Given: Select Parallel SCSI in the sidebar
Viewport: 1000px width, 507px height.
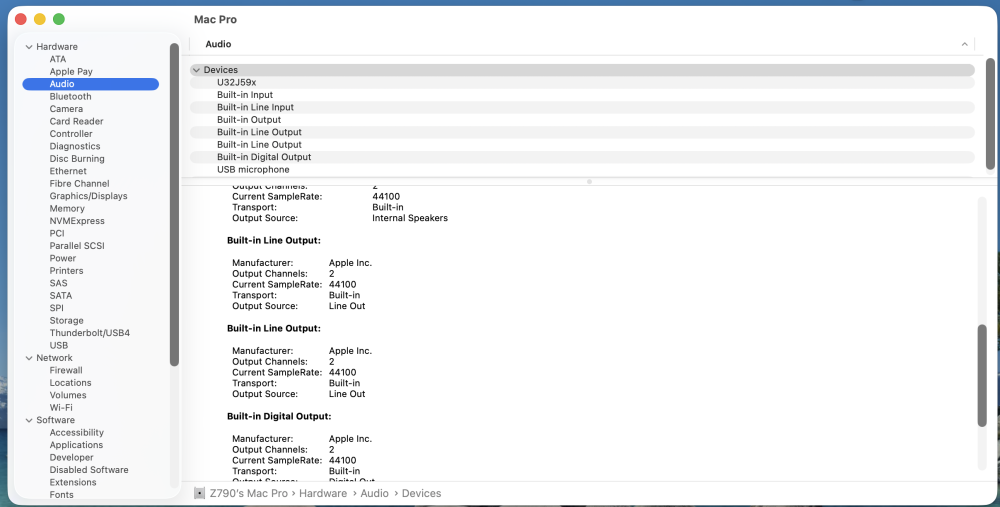Looking at the screenshot, I should point(77,246).
